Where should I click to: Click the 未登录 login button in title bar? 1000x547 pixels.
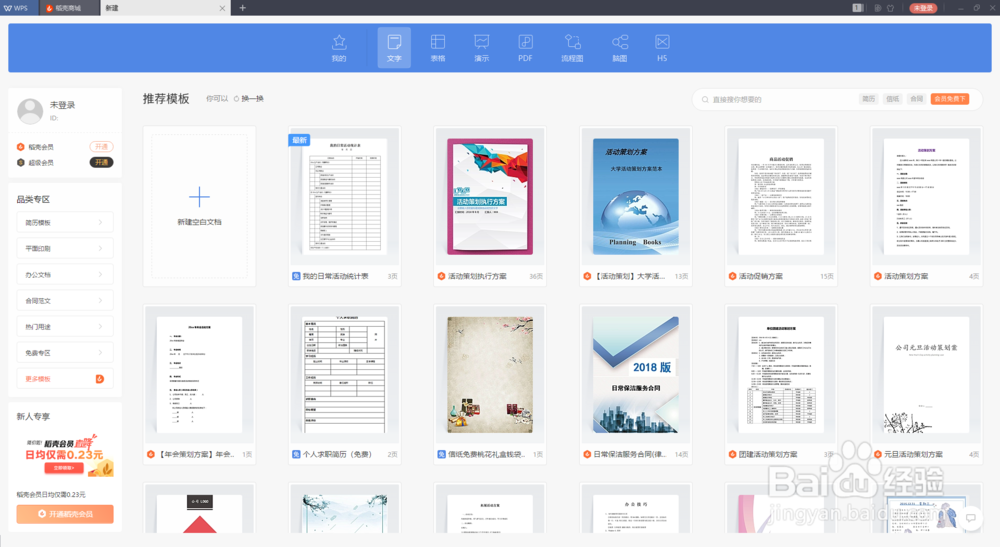coord(923,8)
